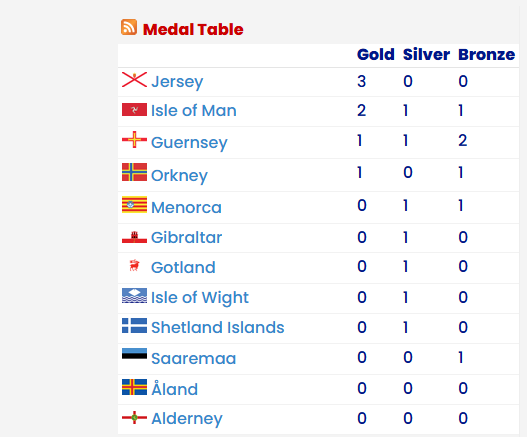Click the Gibraltar flag icon
The image size is (527, 437).
tap(134, 237)
